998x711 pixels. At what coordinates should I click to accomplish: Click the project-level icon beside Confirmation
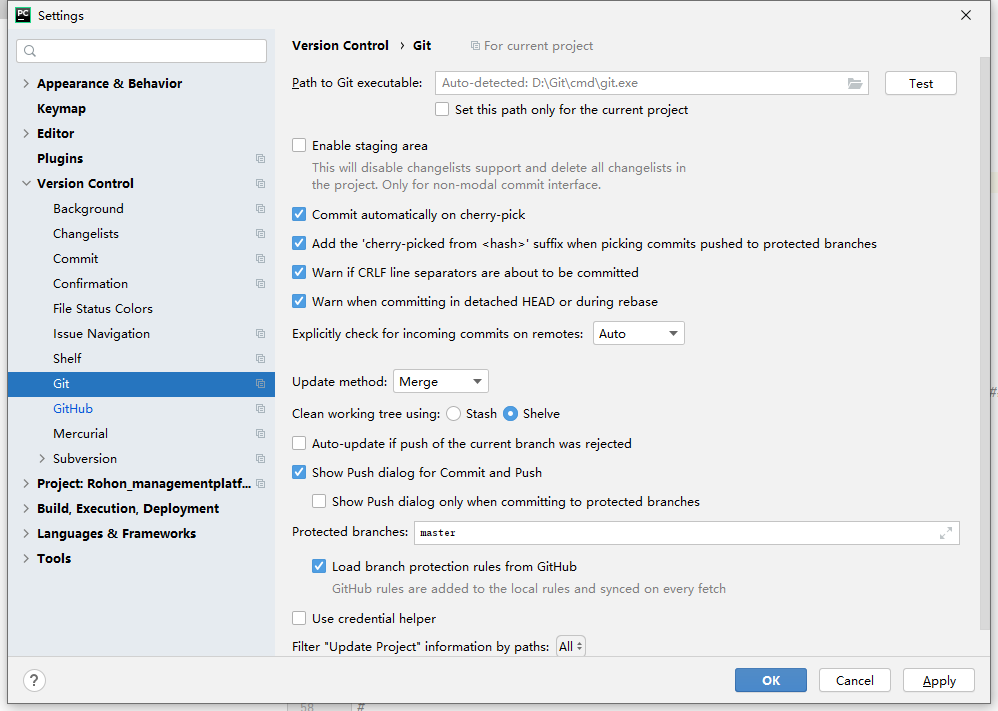coord(260,283)
